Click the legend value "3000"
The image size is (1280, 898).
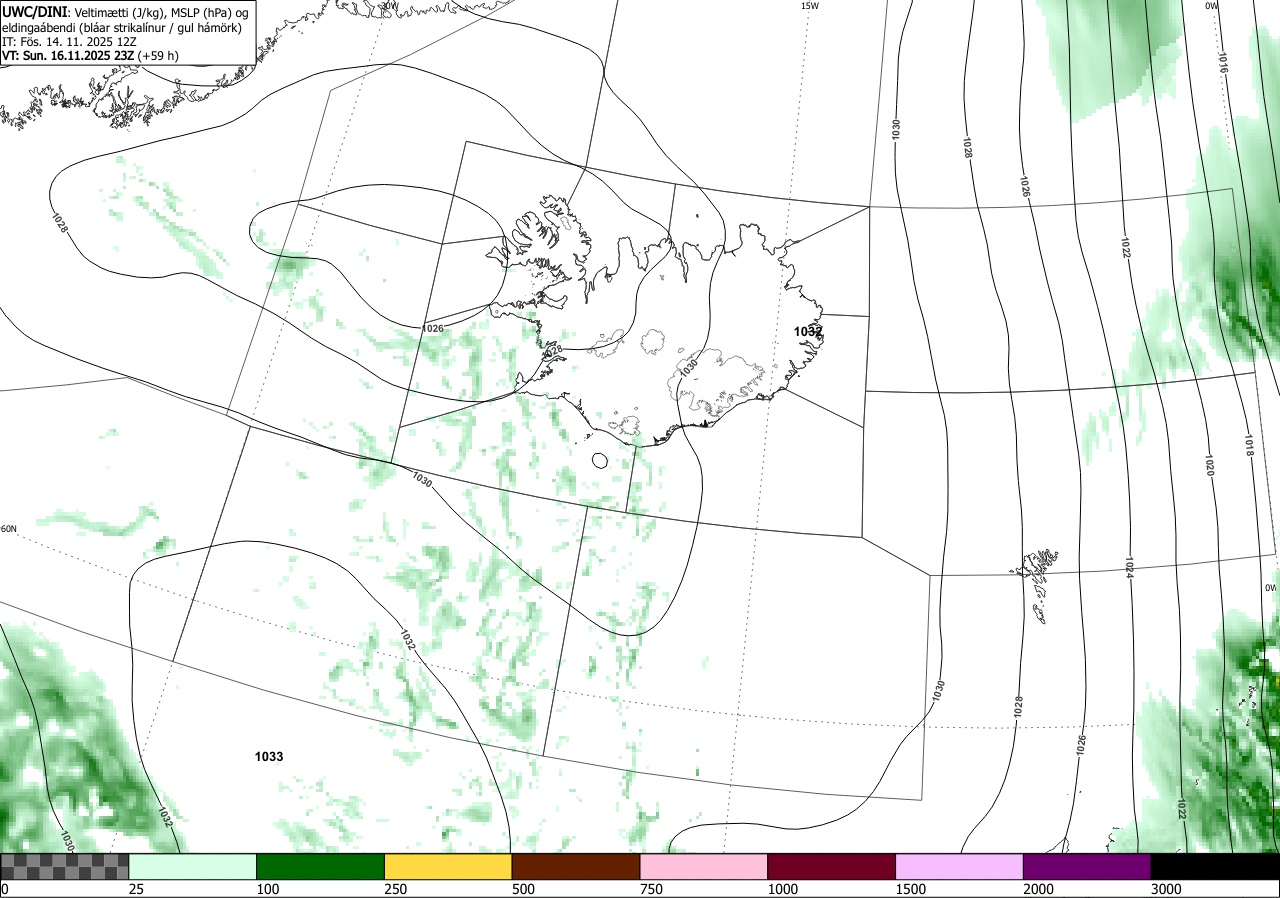(1167, 889)
